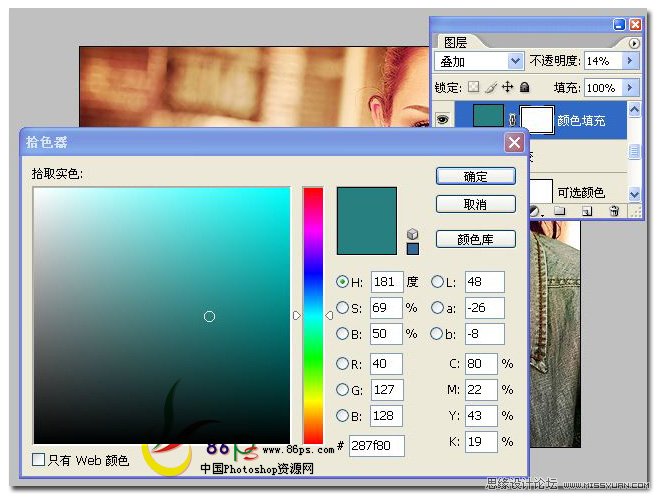660x500 pixels.
Task: Open the 填充 fill slider arrow
Action: (x=630, y=88)
